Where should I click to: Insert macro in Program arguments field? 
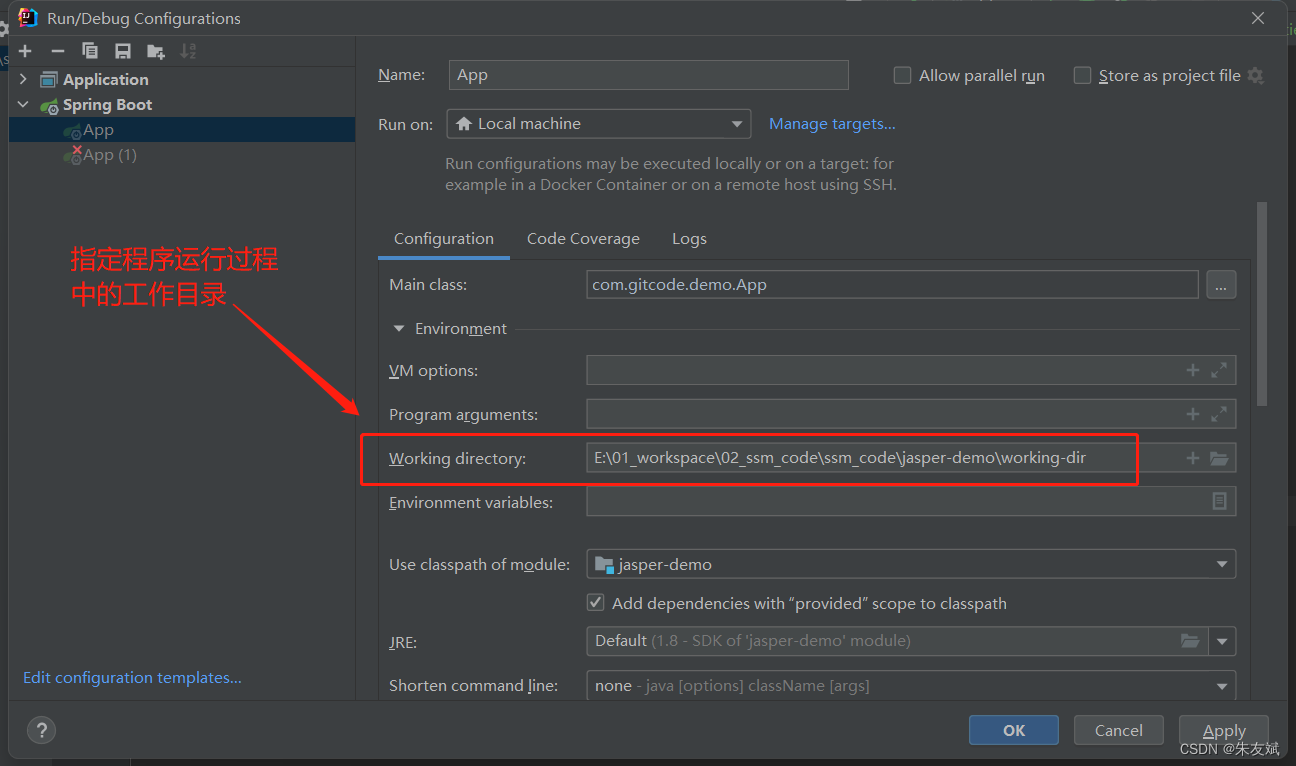[1192, 414]
